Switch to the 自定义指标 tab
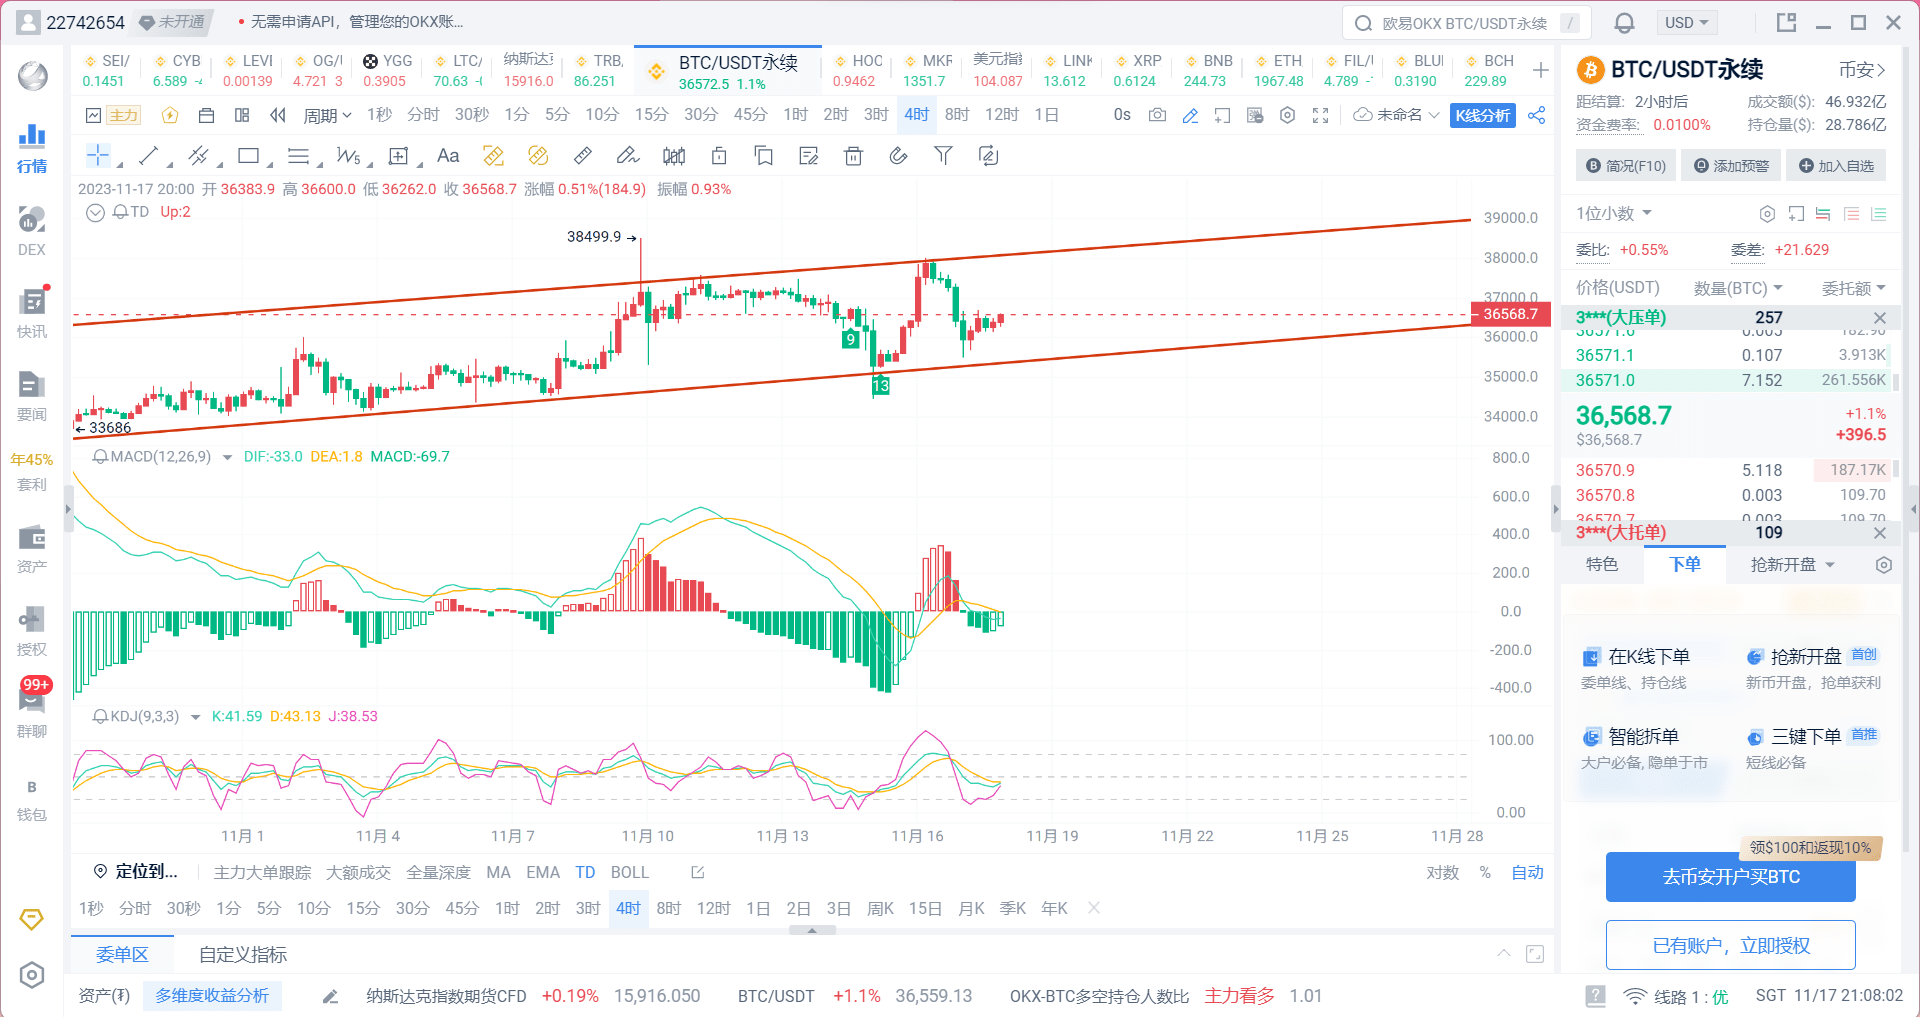This screenshot has width=1920, height=1017. point(242,955)
